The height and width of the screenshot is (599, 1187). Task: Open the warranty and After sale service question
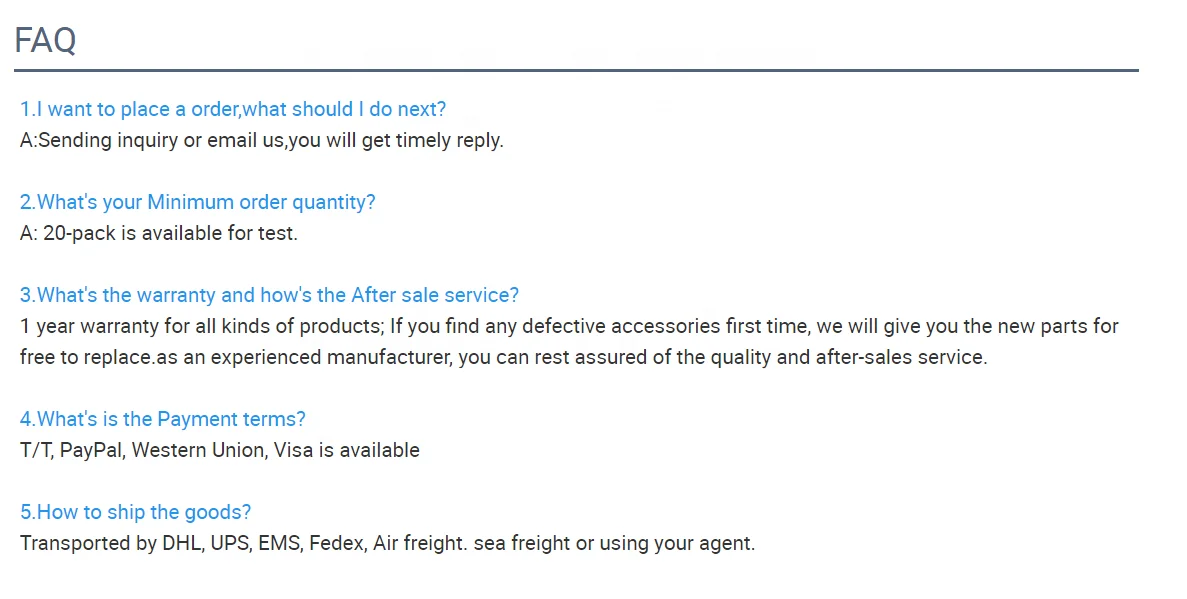pos(269,295)
